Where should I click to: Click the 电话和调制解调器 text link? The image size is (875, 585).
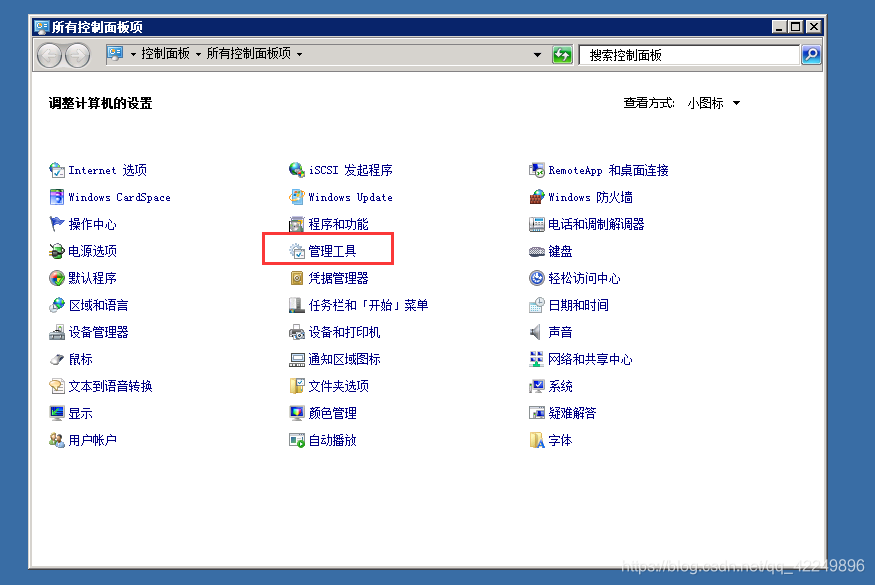pos(596,224)
